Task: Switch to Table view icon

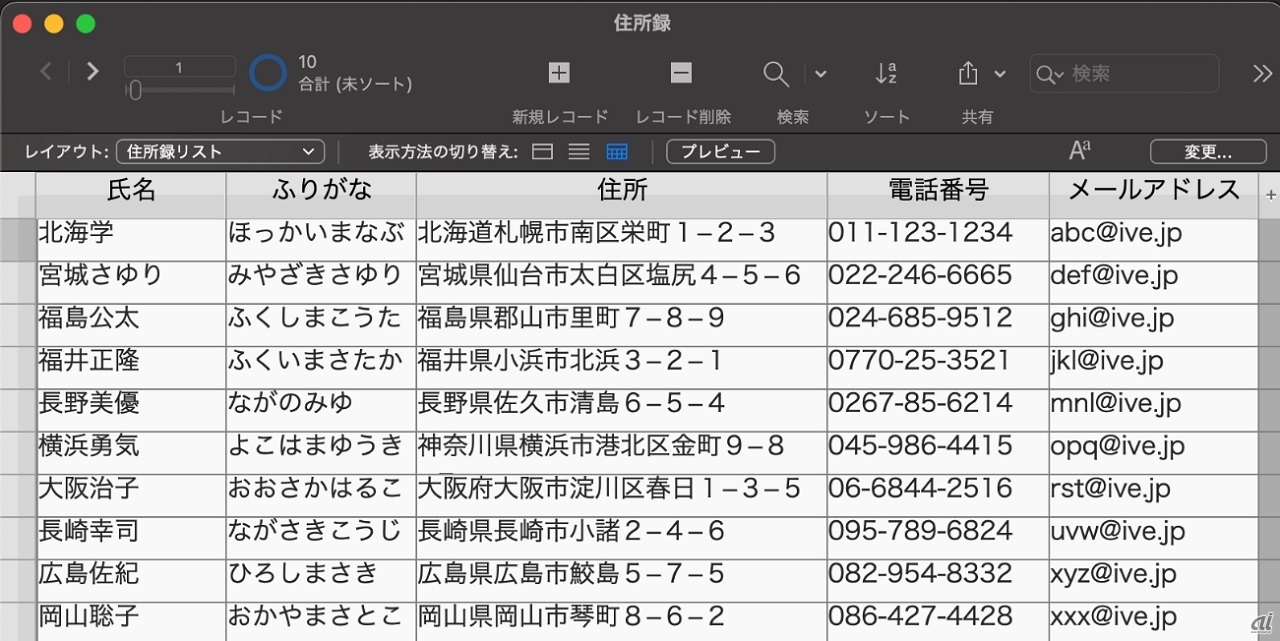Action: pos(617,152)
